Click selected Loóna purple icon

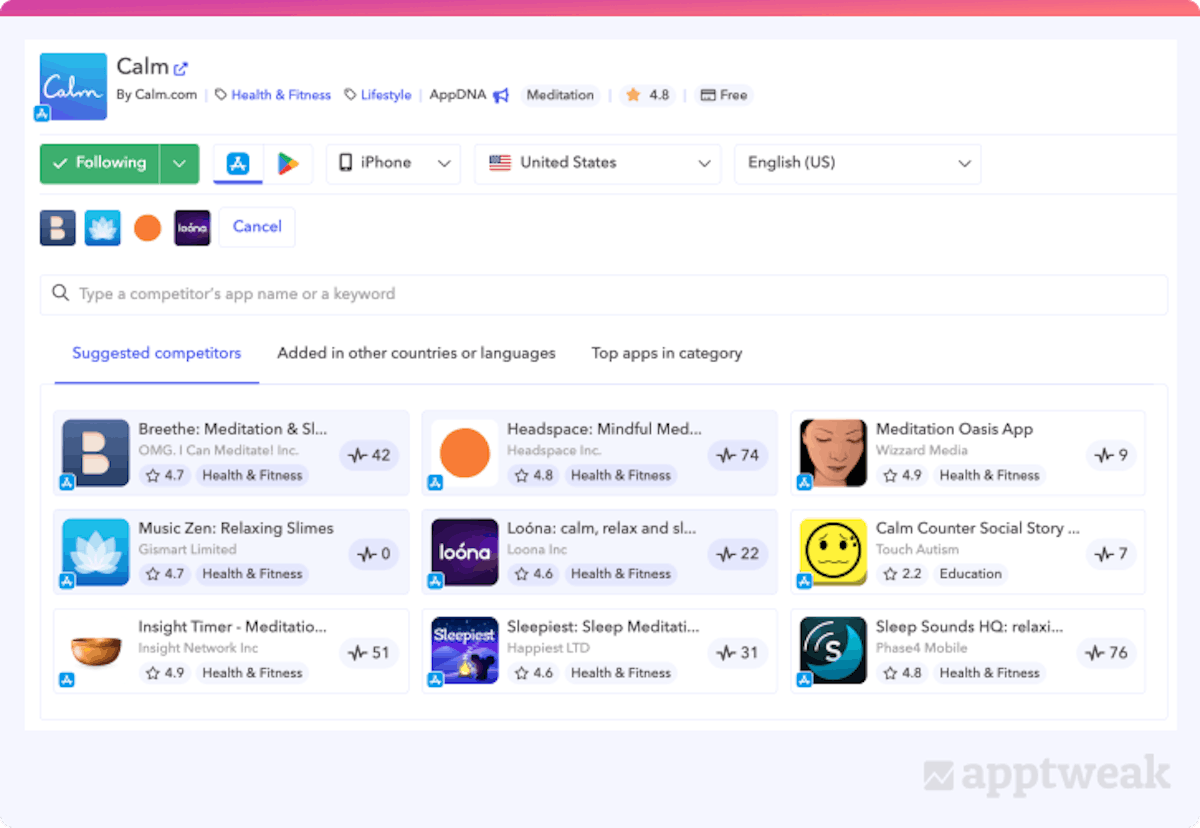click(x=192, y=228)
